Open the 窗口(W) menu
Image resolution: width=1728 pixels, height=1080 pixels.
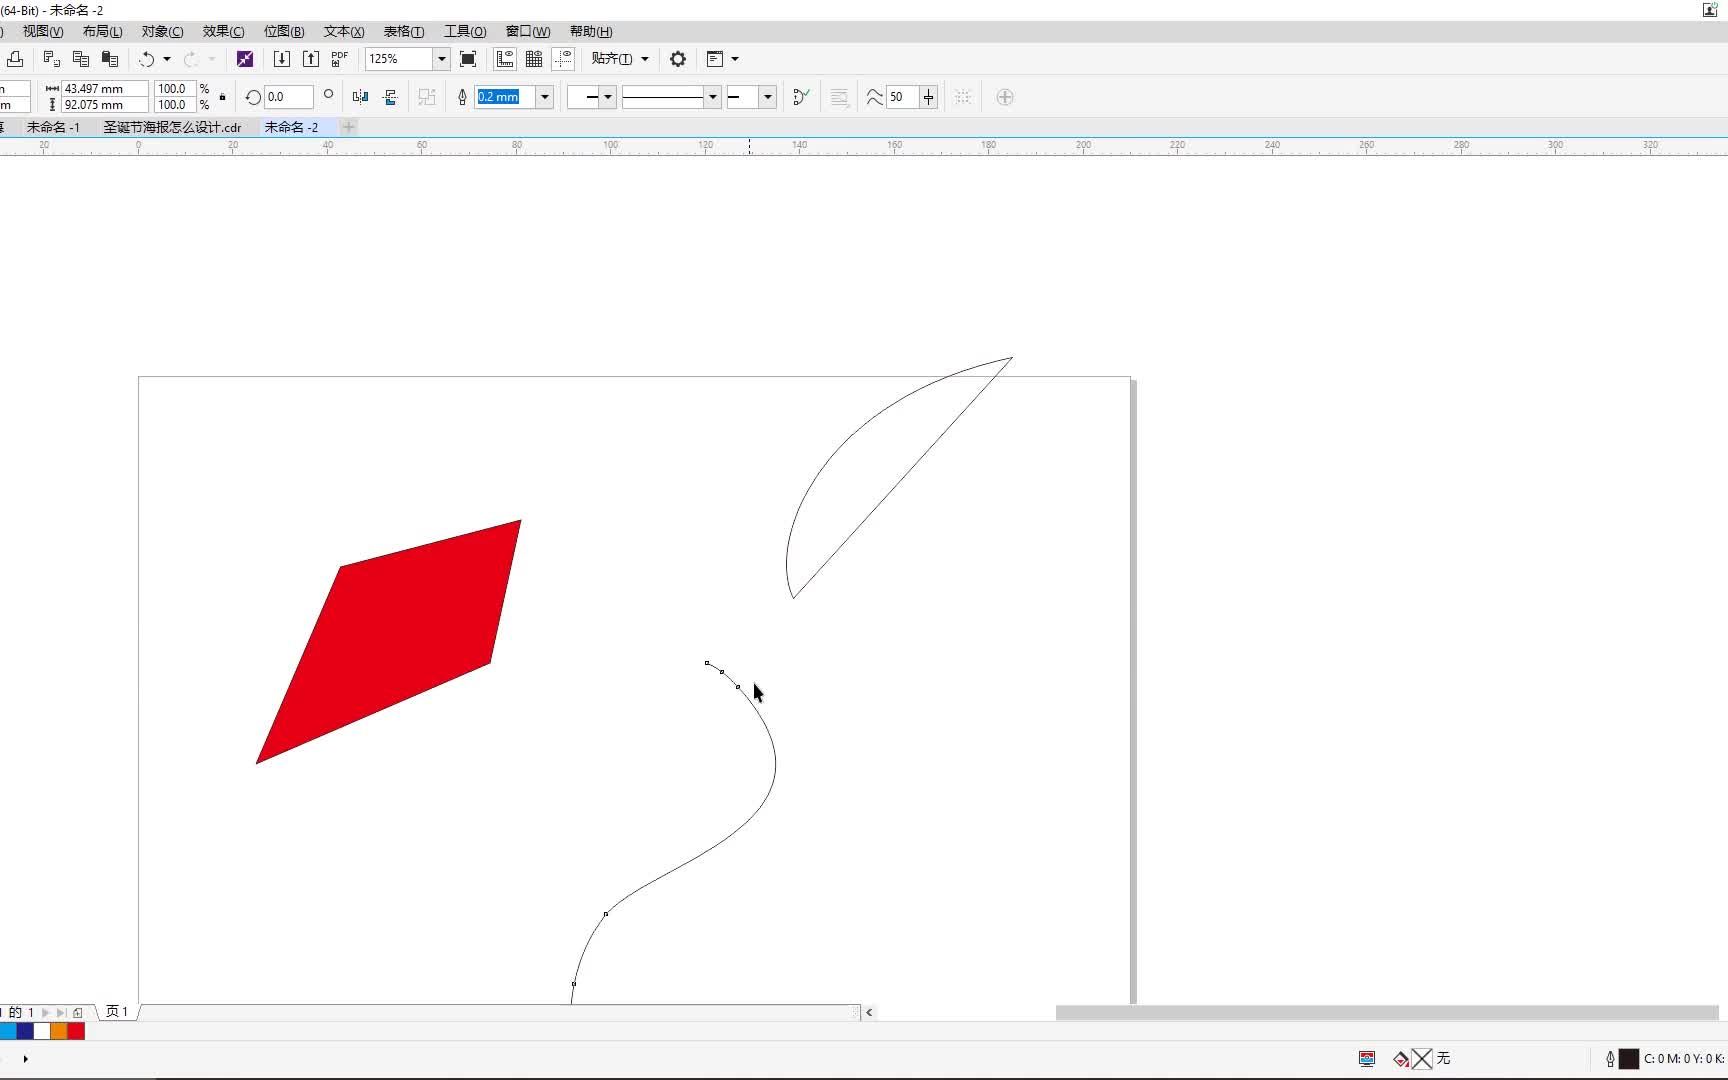(x=528, y=32)
